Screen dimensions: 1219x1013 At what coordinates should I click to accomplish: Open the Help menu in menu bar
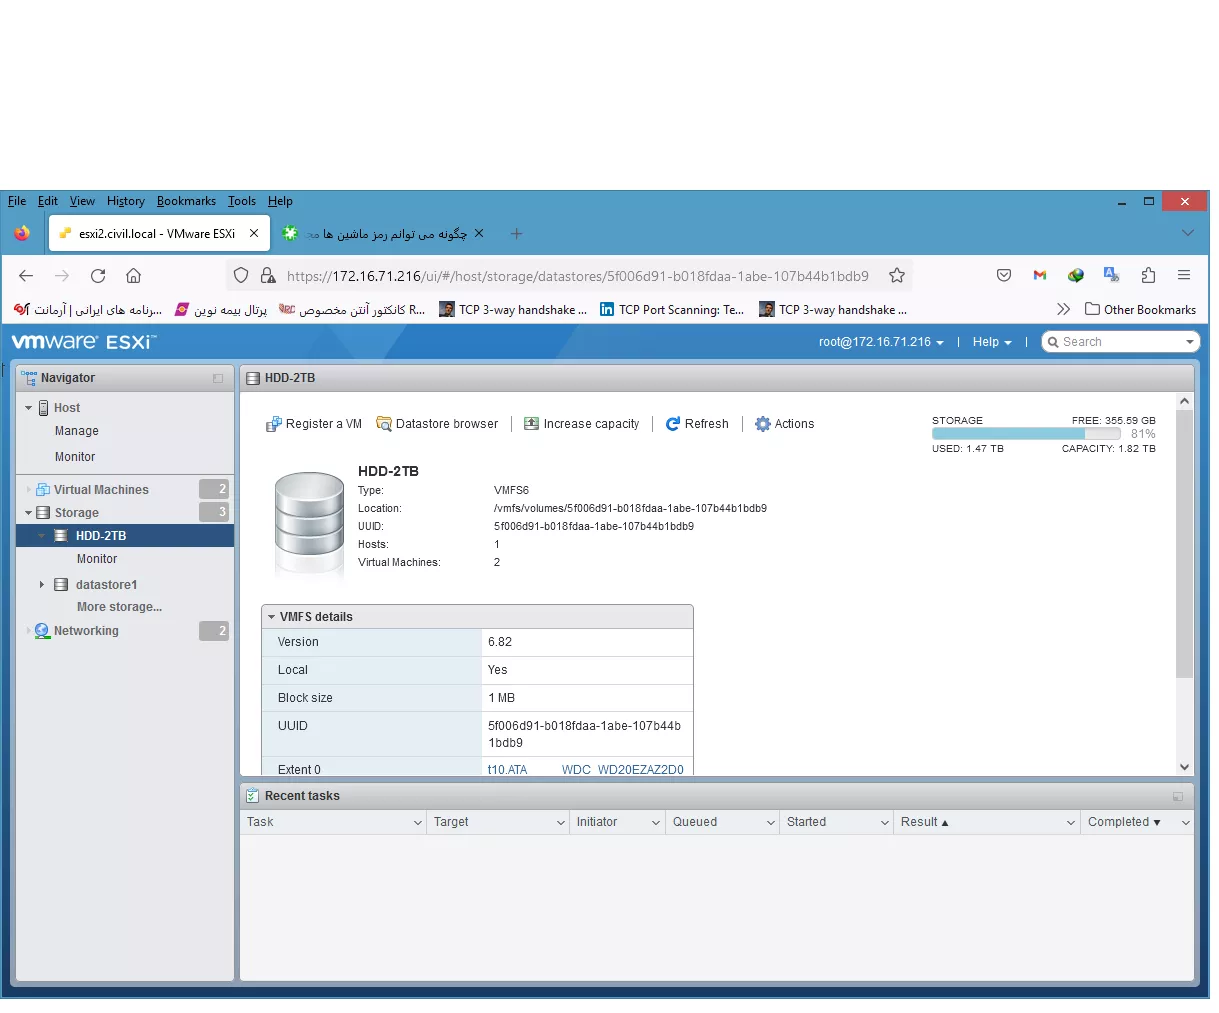[x=280, y=201]
